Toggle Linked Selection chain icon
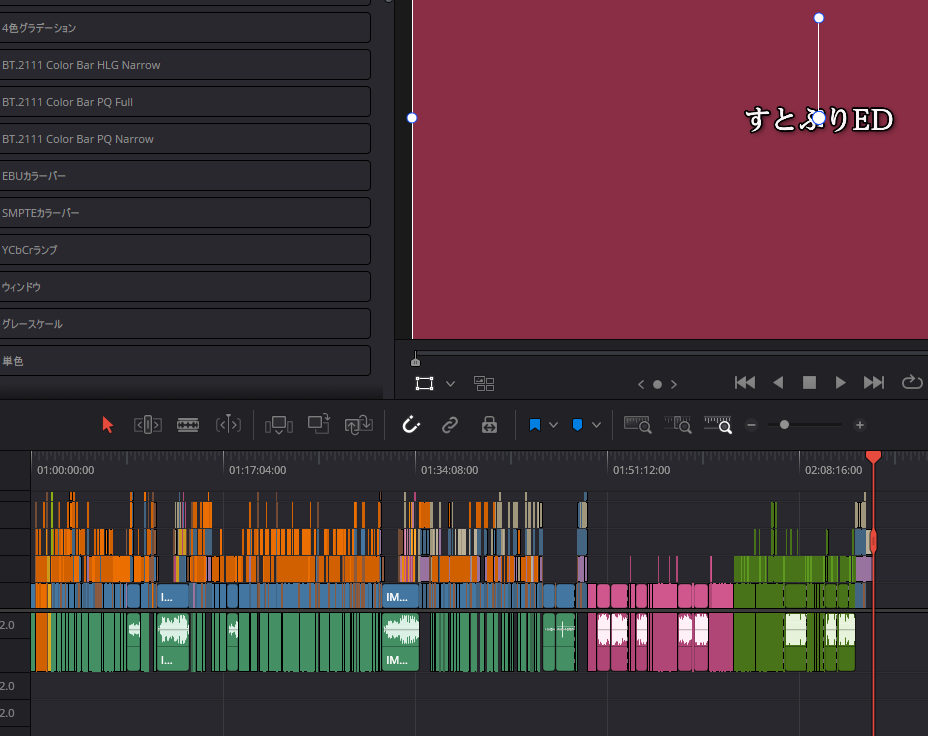The width and height of the screenshot is (928, 736). point(450,425)
